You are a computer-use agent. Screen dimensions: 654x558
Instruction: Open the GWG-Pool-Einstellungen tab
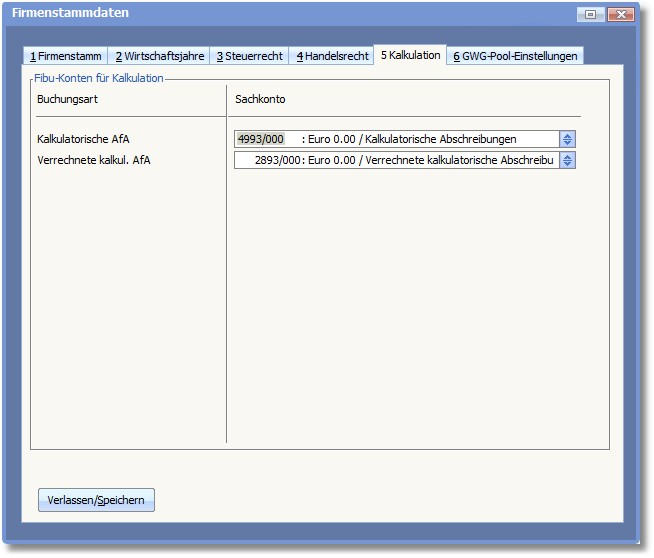click(x=515, y=56)
